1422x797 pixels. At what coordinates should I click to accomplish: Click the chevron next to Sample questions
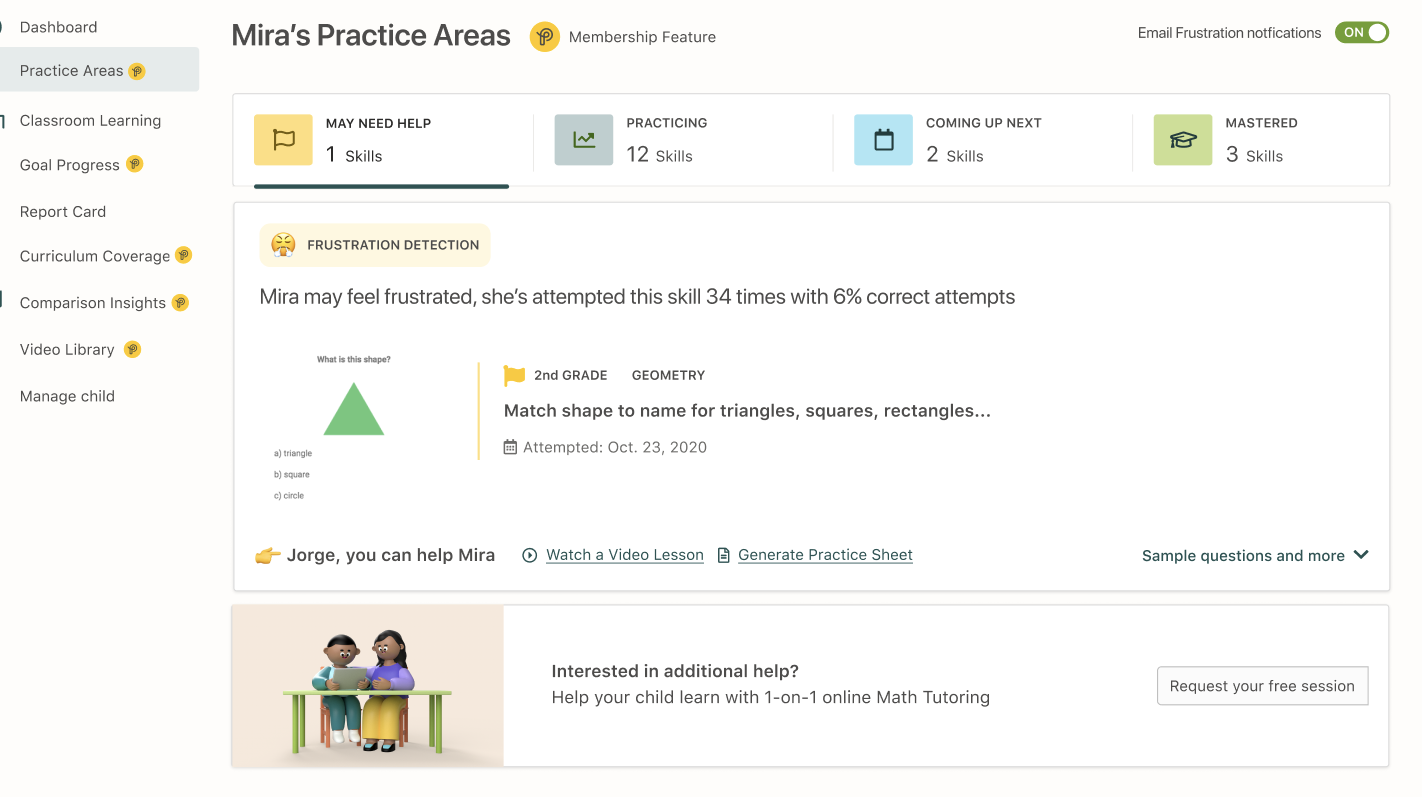tap(1361, 555)
